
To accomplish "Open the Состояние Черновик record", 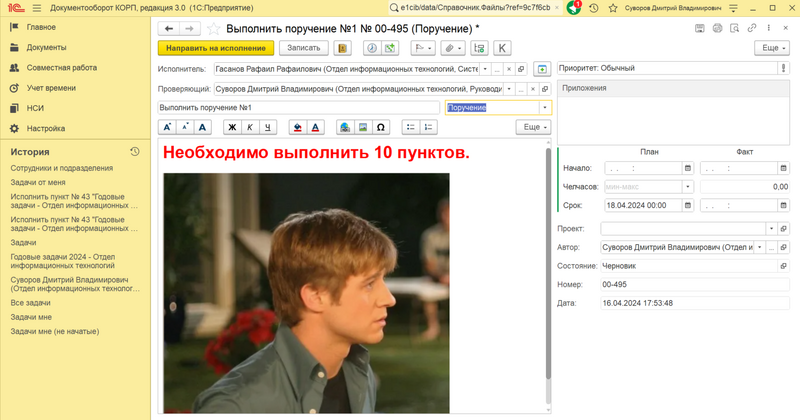I will [784, 266].
